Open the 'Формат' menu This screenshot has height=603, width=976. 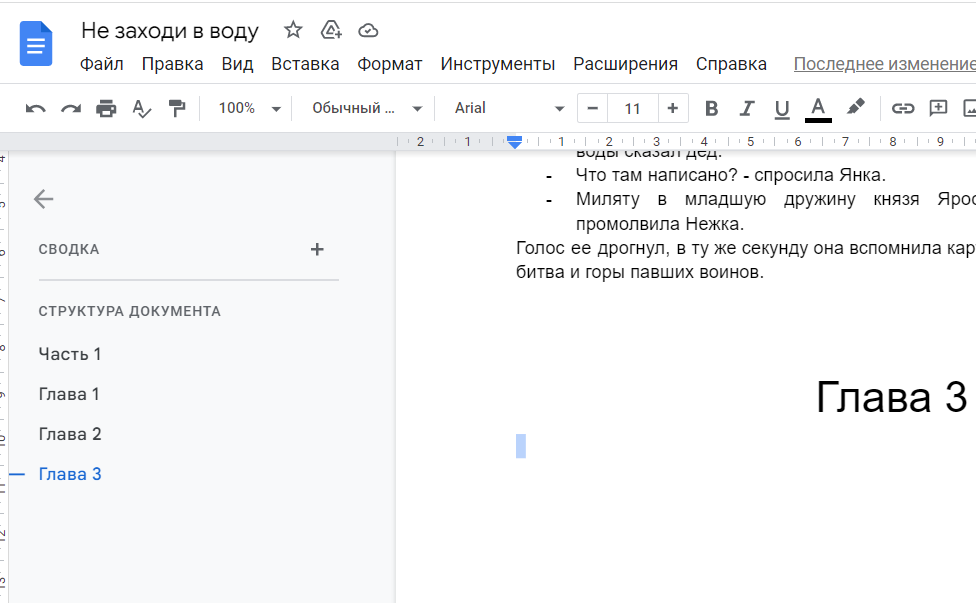pyautogui.click(x=390, y=64)
